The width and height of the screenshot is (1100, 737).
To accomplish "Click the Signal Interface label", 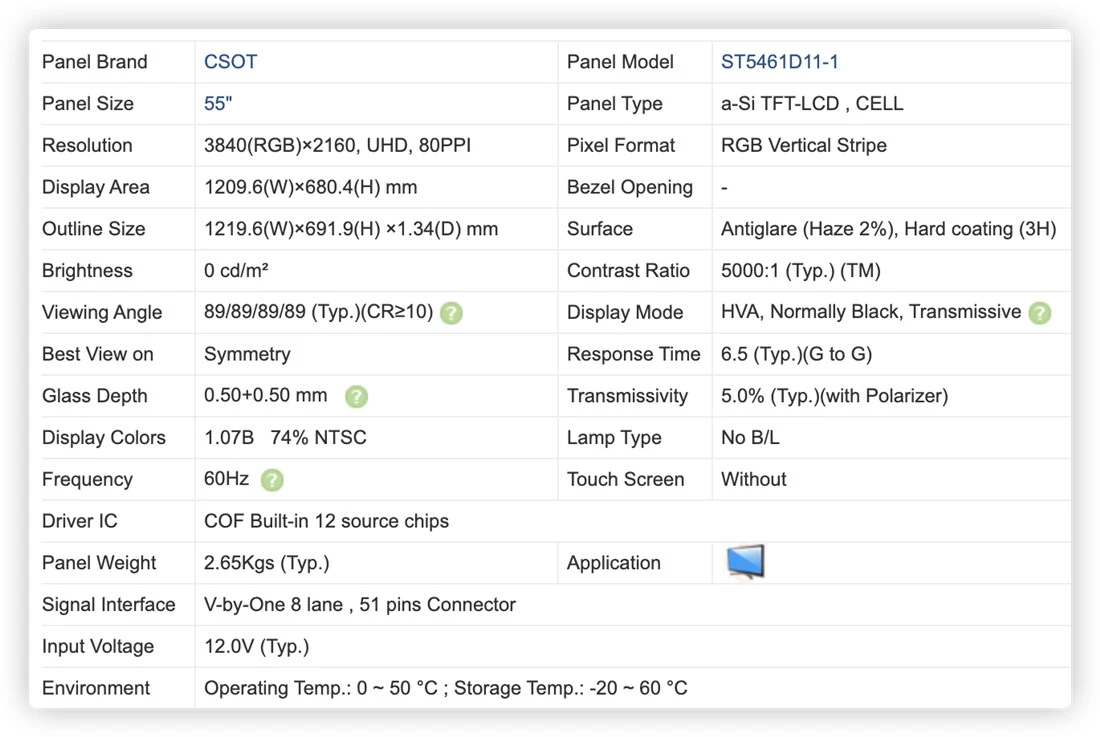I will tap(109, 604).
